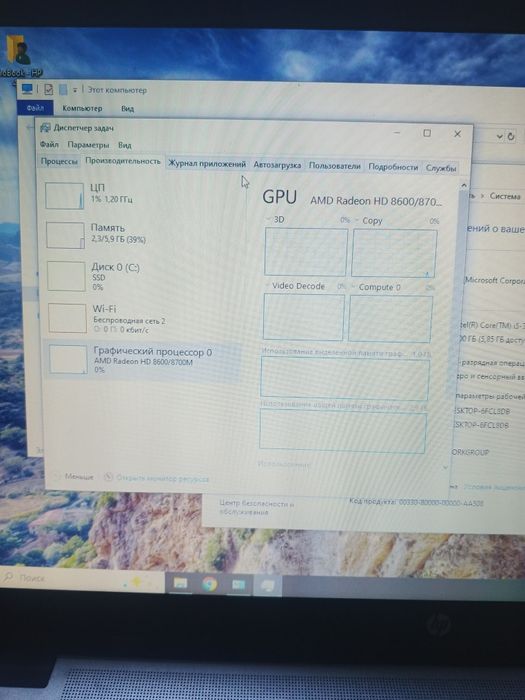The width and height of the screenshot is (525, 700).
Task: Open the Файл menu in Task Manager
Action: click(49, 145)
